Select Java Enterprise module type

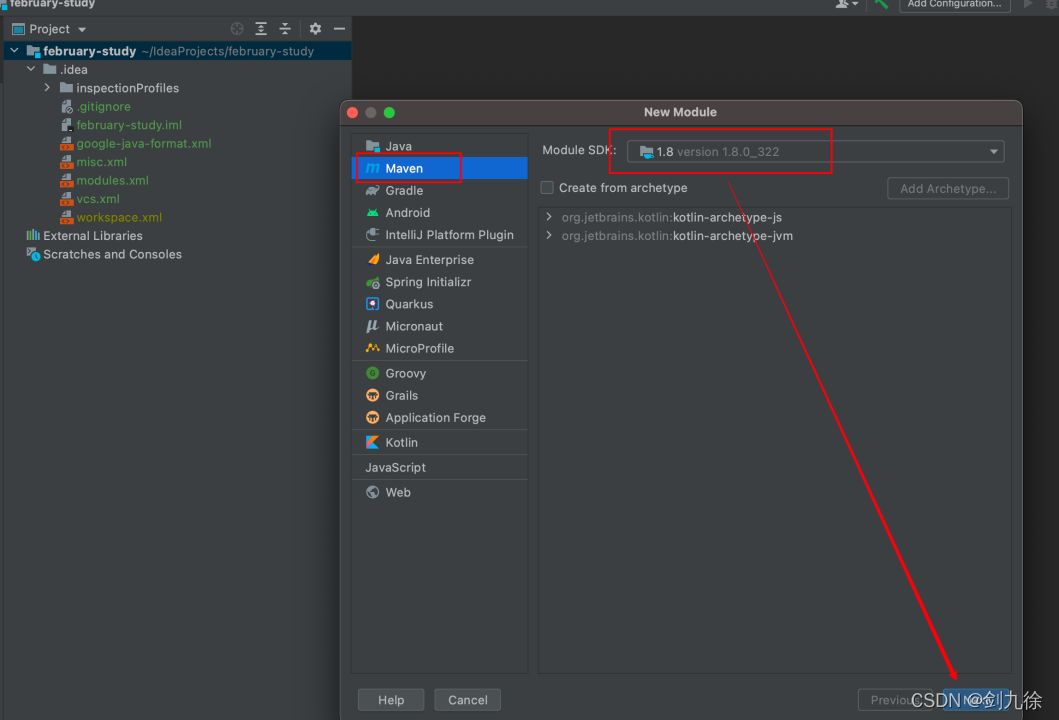coord(440,259)
